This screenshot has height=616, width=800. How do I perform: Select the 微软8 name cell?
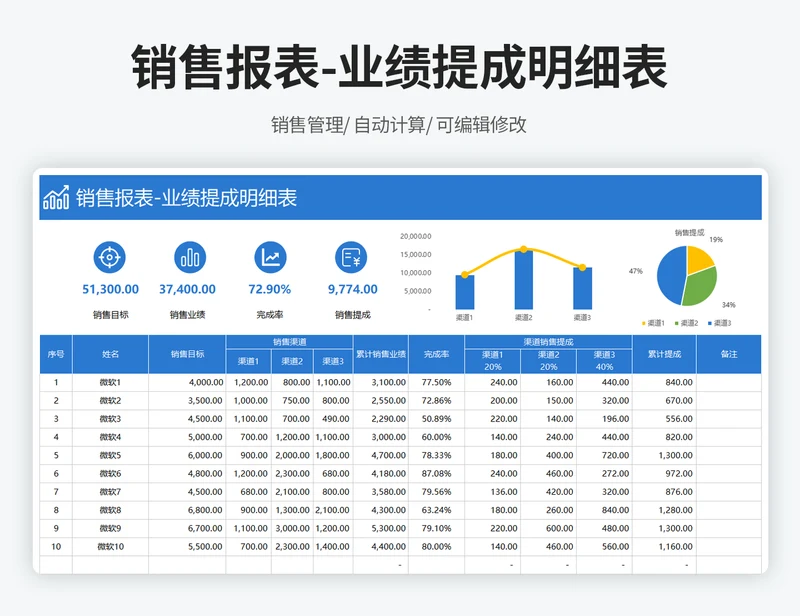(x=110, y=510)
